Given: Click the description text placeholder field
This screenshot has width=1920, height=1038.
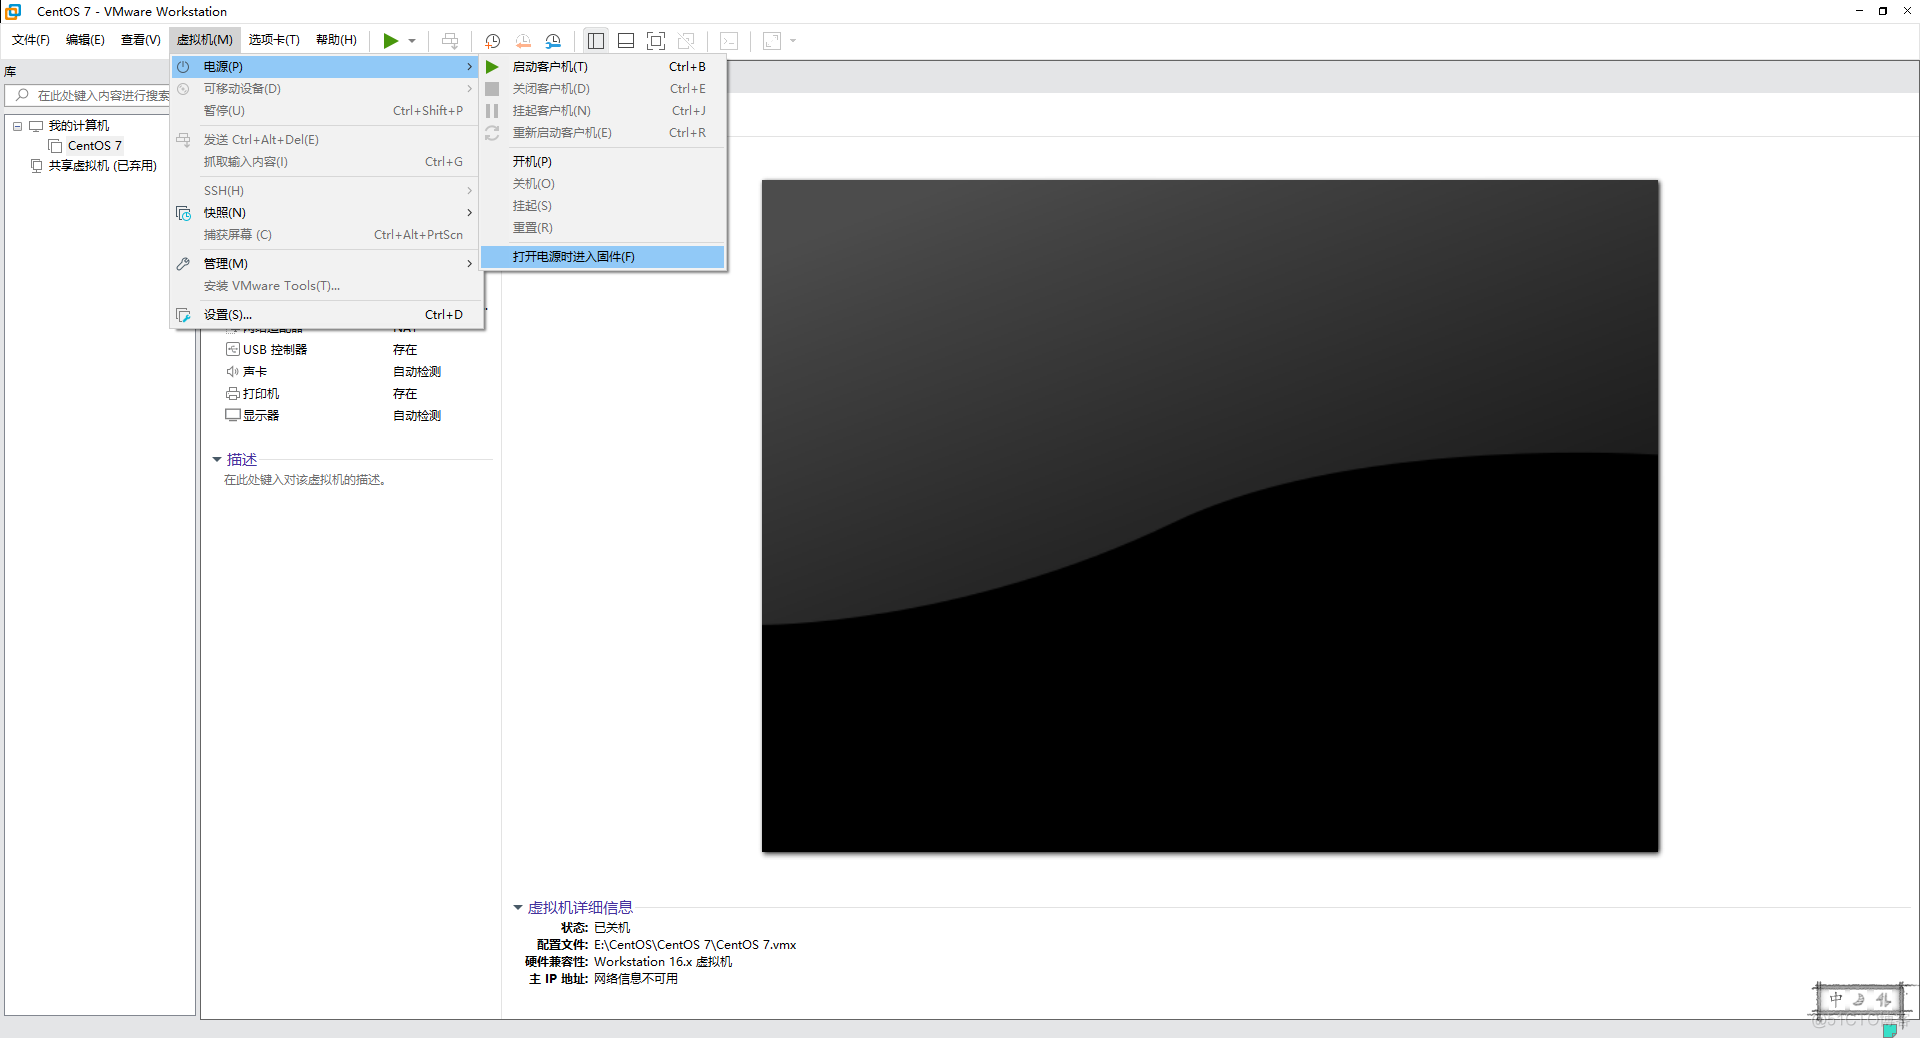Looking at the screenshot, I should click(305, 481).
